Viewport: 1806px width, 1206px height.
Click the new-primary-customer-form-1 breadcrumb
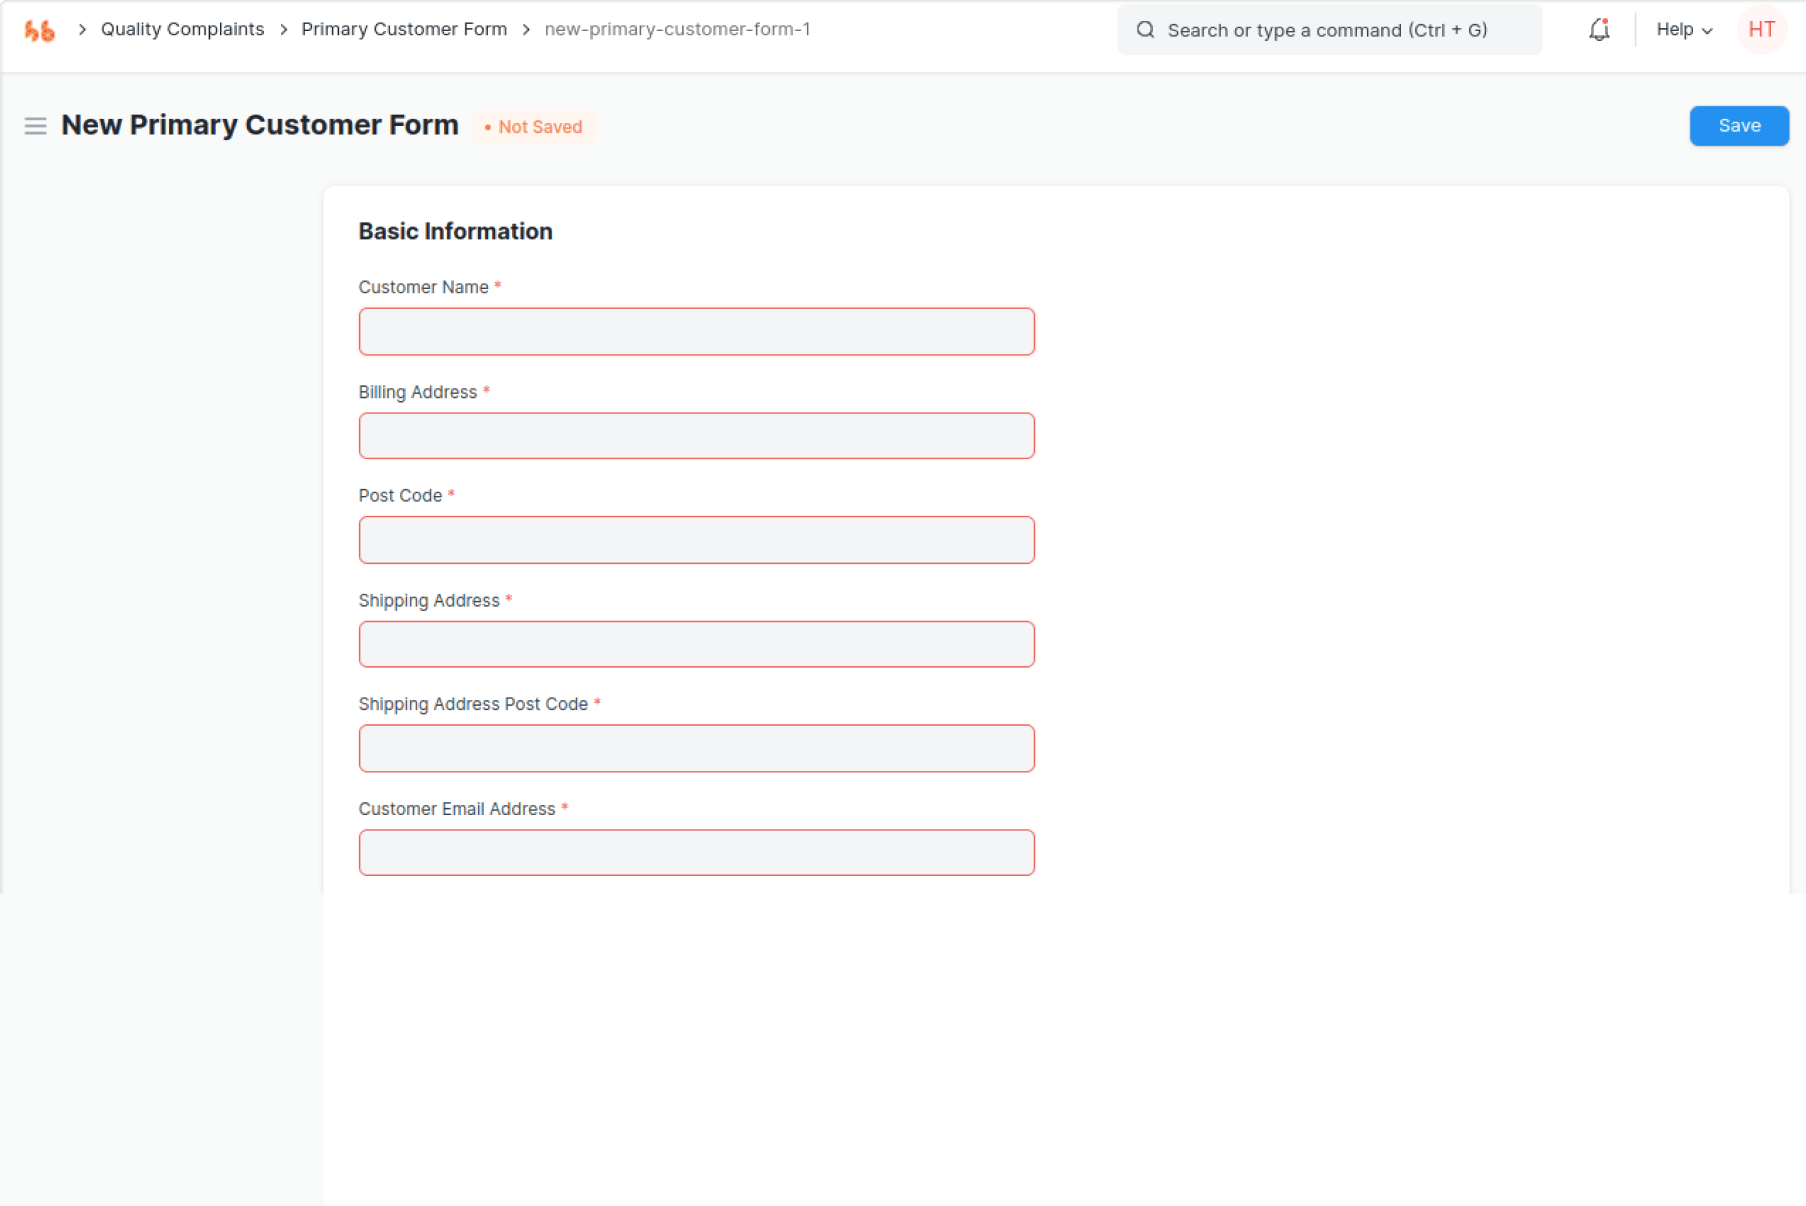[x=677, y=30]
